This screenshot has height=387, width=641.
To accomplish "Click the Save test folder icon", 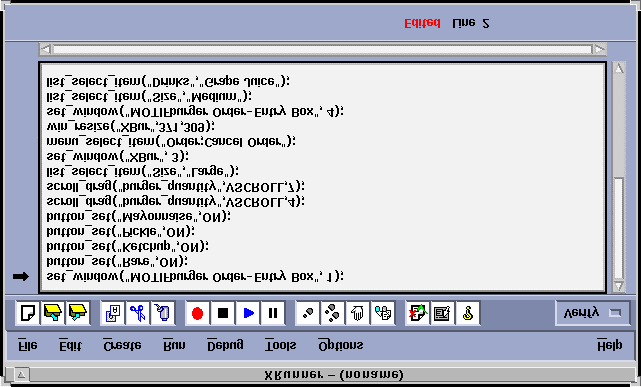I will tap(78, 313).
